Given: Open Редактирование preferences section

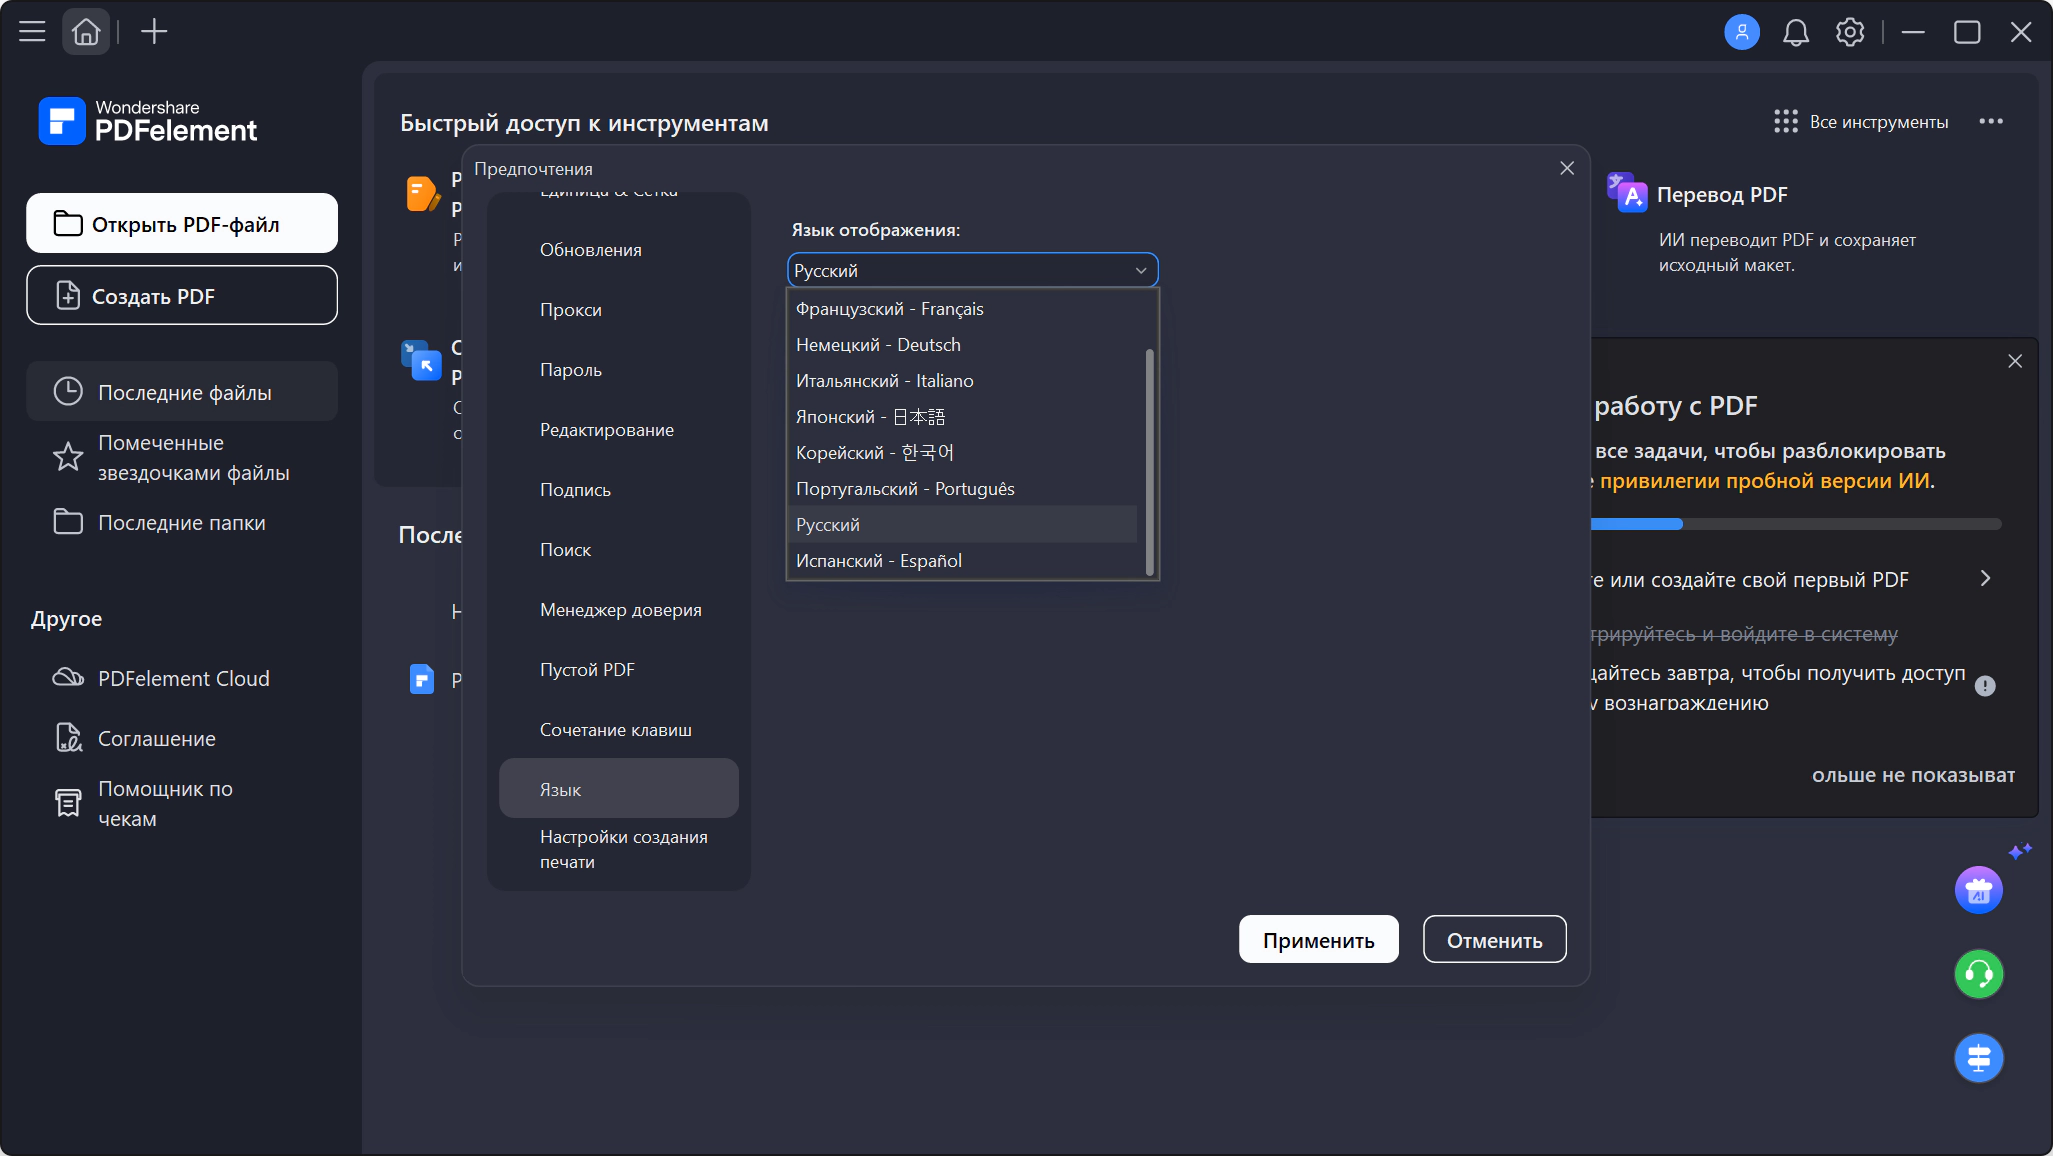Looking at the screenshot, I should click(618, 430).
